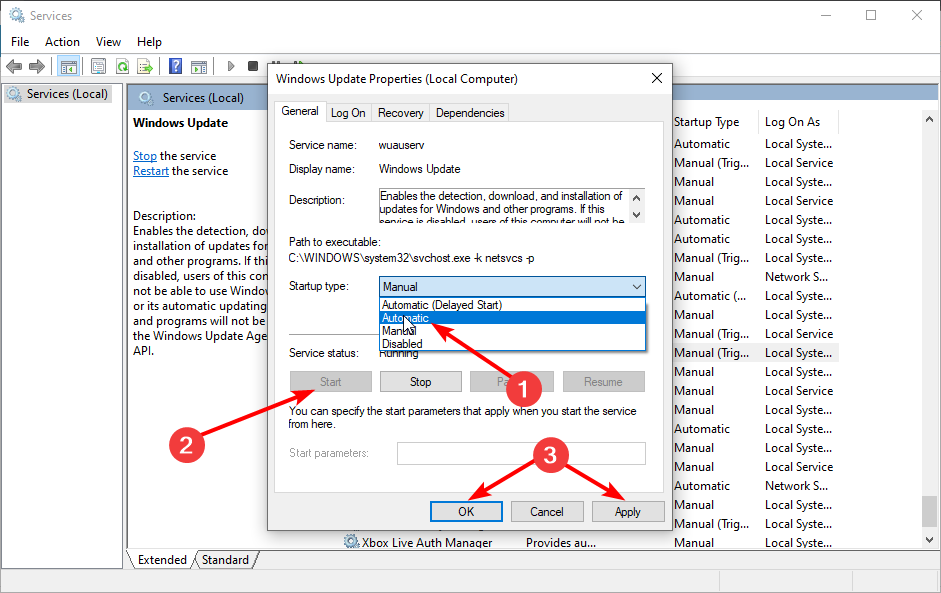Image resolution: width=941 pixels, height=593 pixels.
Task: Click the Resume button
Action: (604, 382)
